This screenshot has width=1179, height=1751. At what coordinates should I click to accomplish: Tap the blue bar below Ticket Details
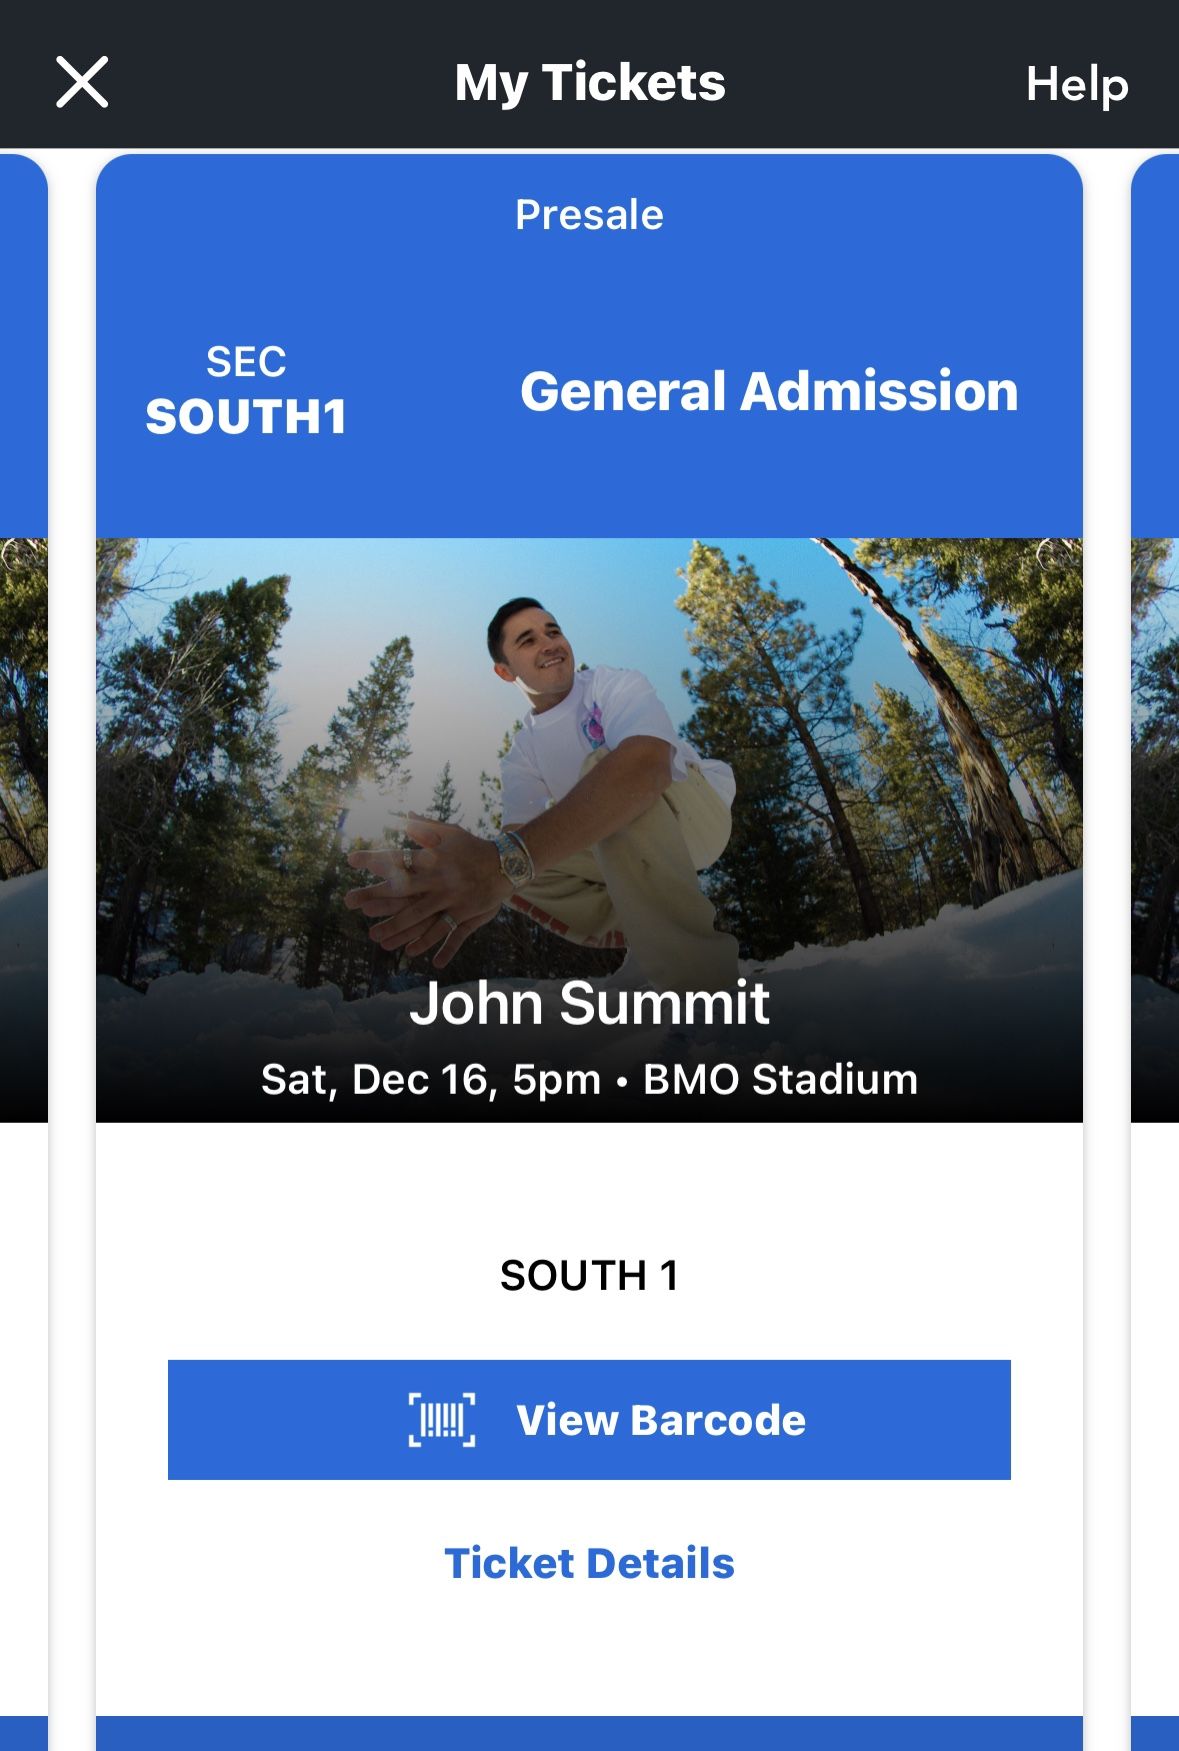pyautogui.click(x=589, y=1734)
